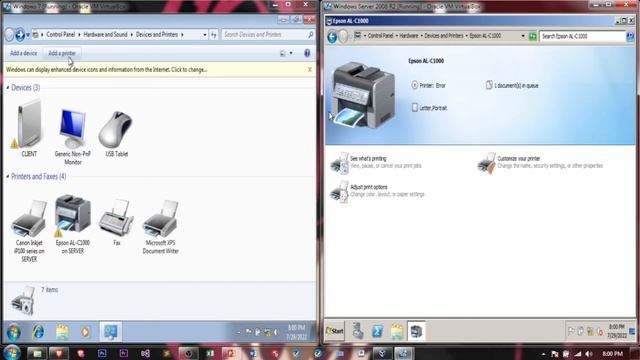Open help in Devices and Printers window

tap(307, 53)
